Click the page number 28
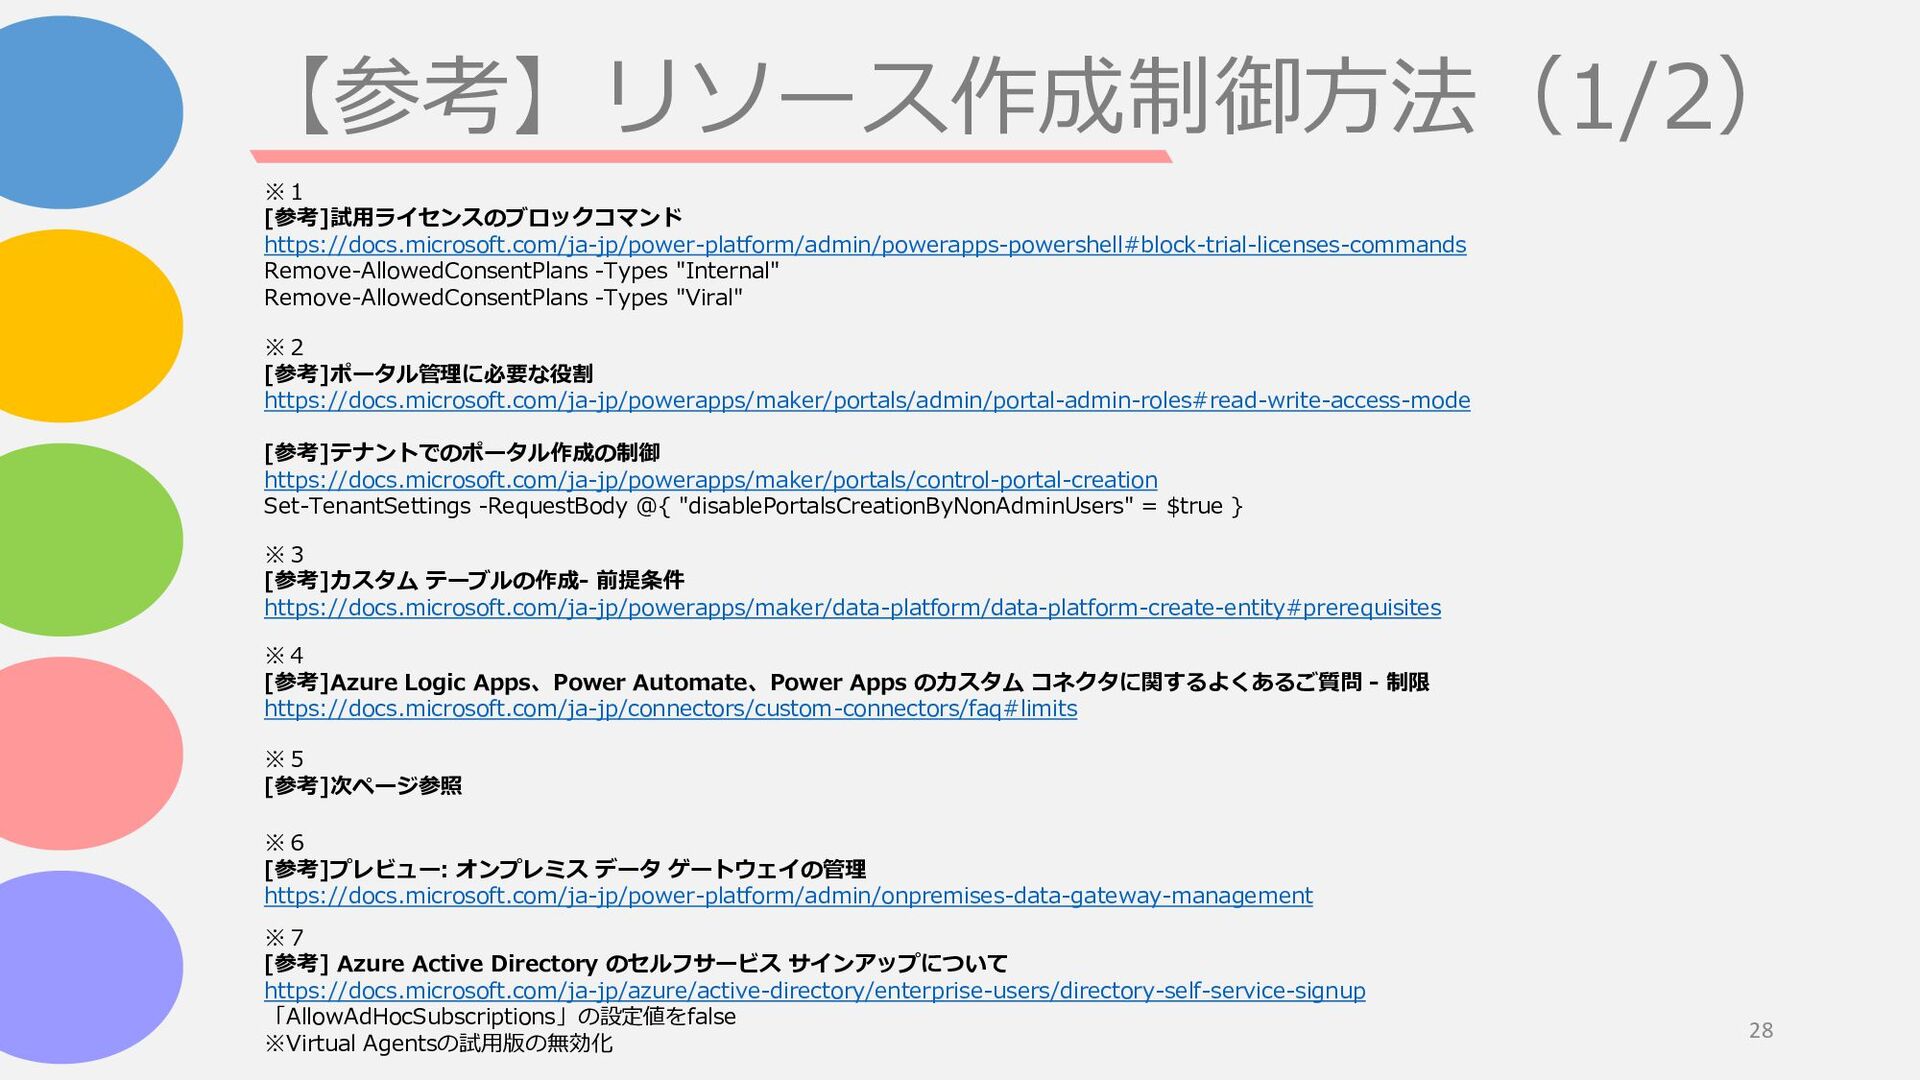The image size is (1920, 1080). [1761, 1031]
